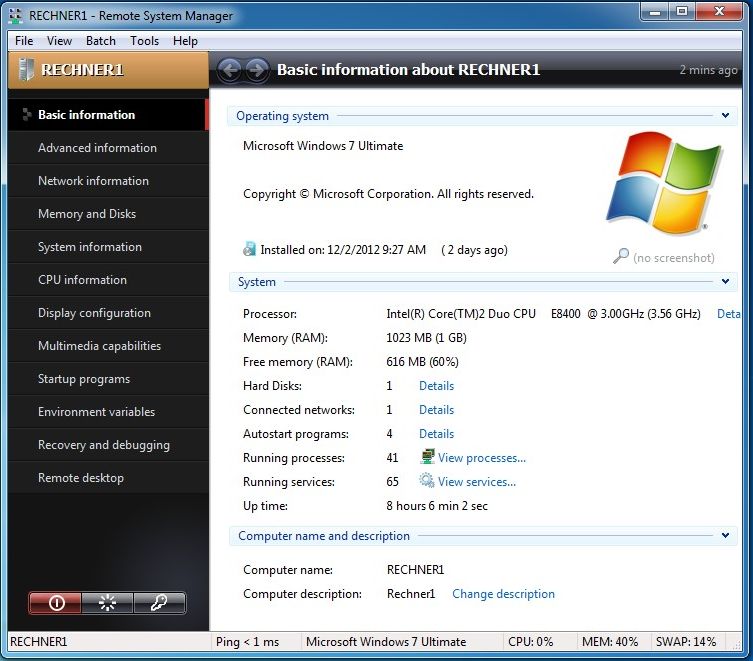Viewport: 753px width, 661px height.
Task: Click the Intel Core2 Duo processor text
Action: [x=543, y=314]
